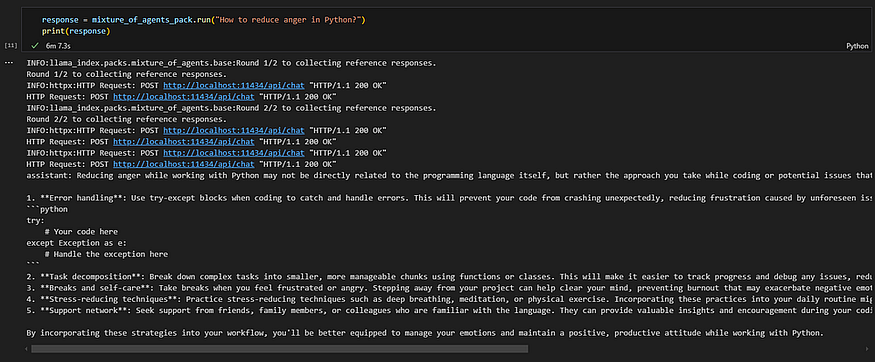Image resolution: width=875 pixels, height=362 pixels.
Task: Open the second localhost api/chat link
Action: tap(184, 96)
